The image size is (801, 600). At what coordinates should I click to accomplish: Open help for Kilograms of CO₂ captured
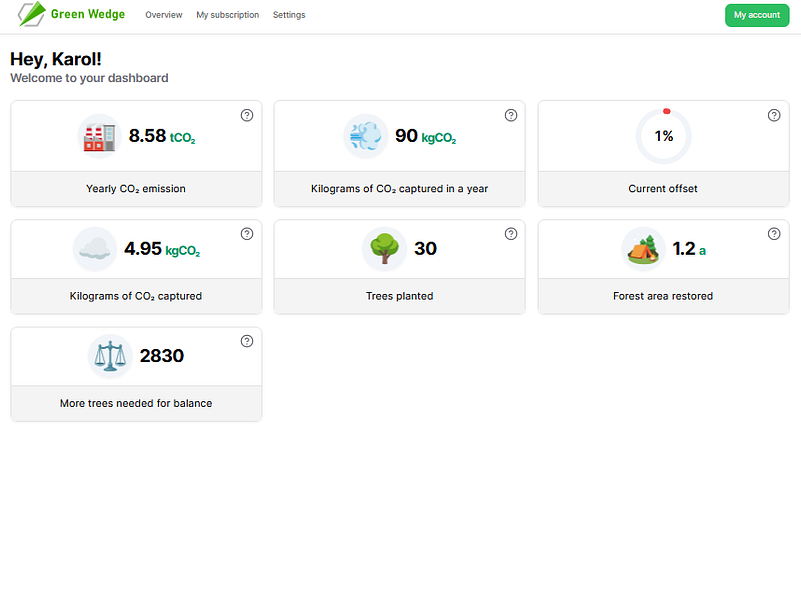pos(247,234)
